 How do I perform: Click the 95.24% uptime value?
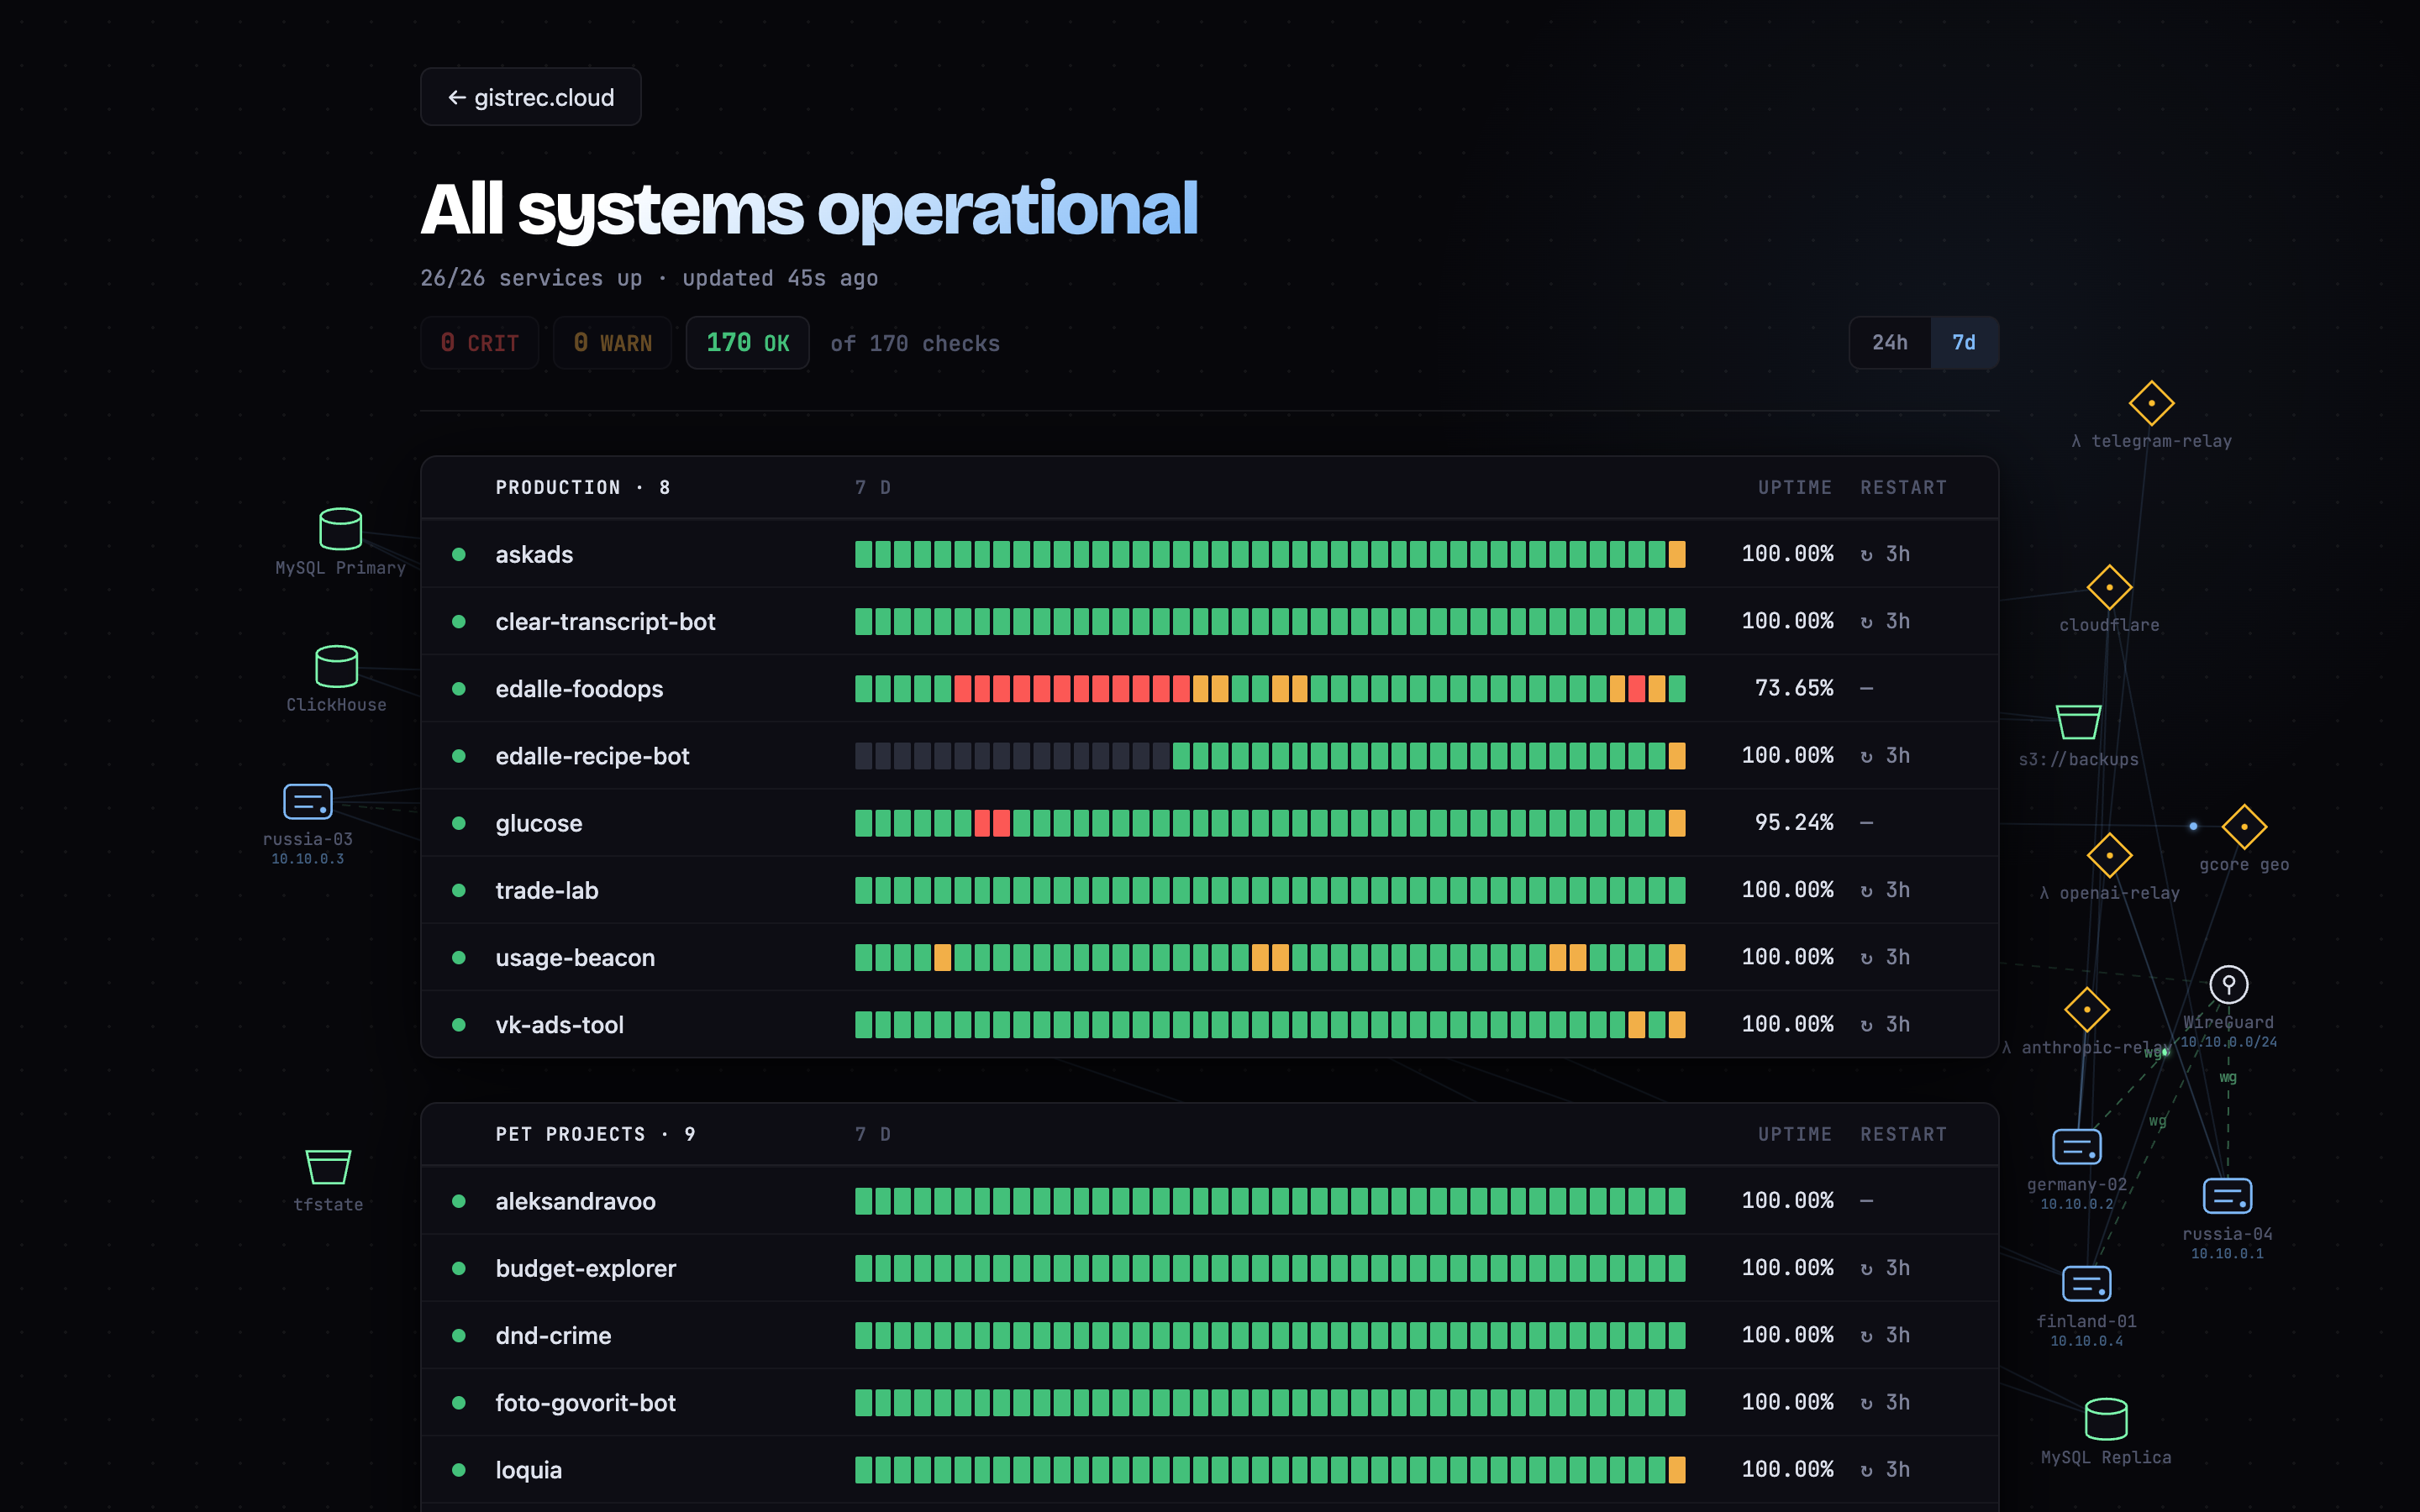click(x=1794, y=822)
